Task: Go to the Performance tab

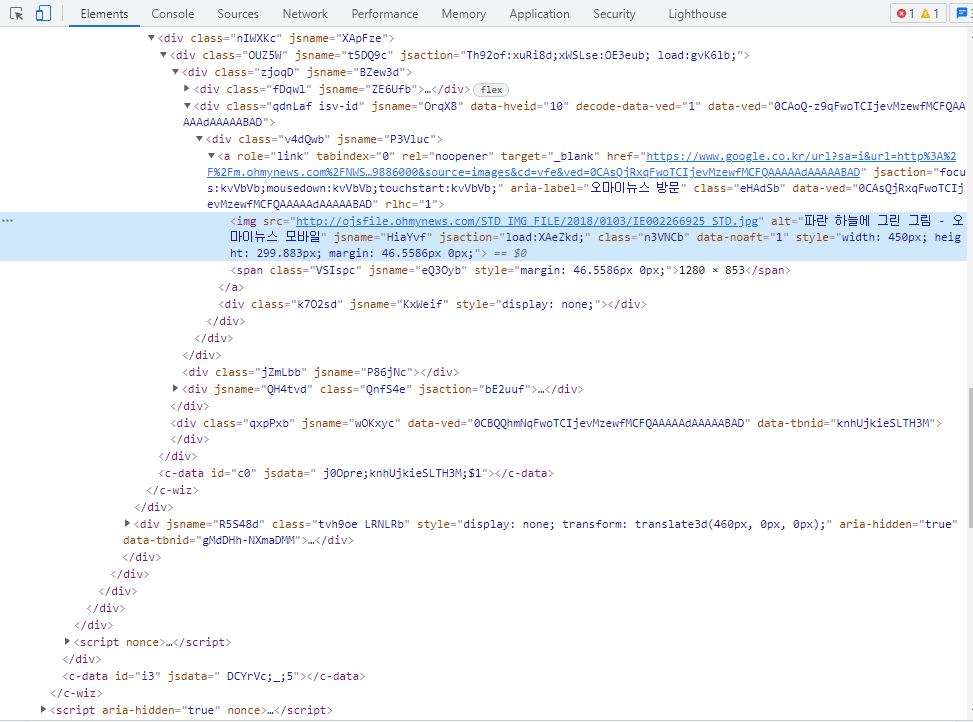Action: point(385,14)
